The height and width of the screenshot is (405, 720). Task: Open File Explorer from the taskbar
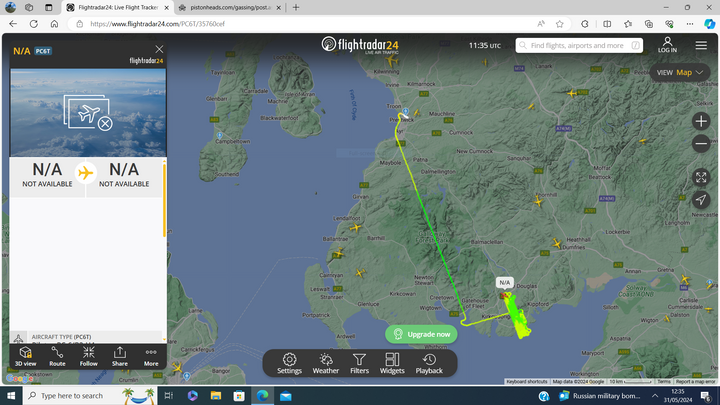point(216,396)
